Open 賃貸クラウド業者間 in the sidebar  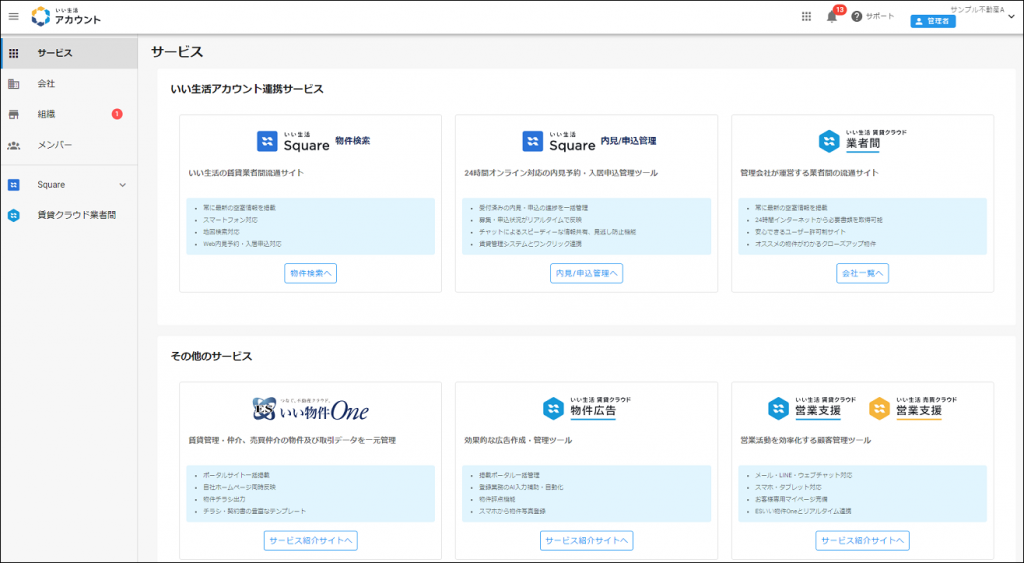pos(77,215)
